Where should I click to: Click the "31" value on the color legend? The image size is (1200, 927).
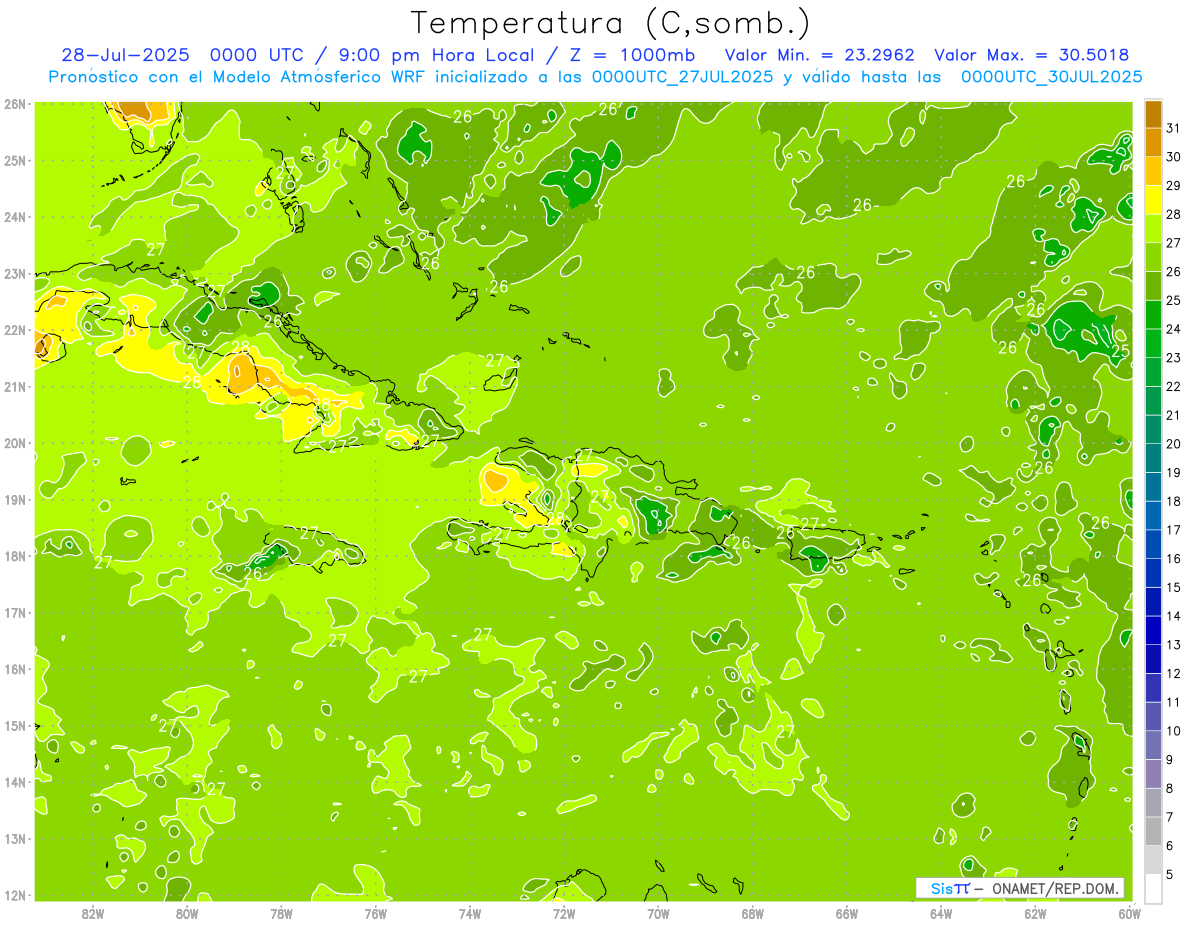1174,128
